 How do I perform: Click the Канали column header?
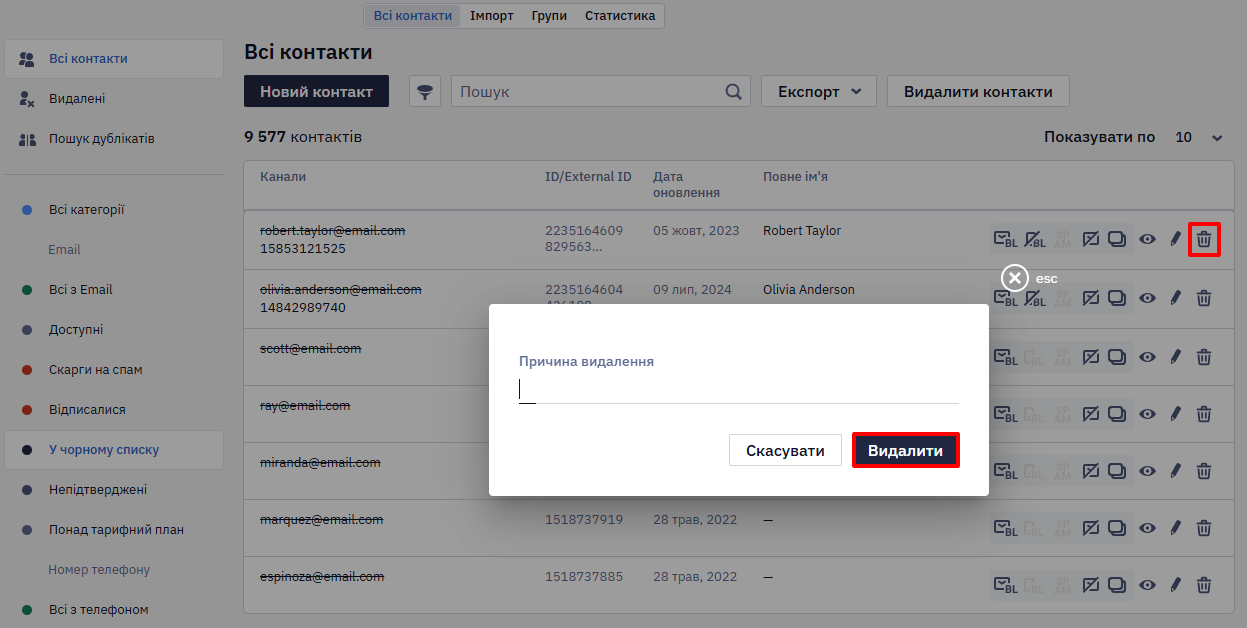point(283,177)
